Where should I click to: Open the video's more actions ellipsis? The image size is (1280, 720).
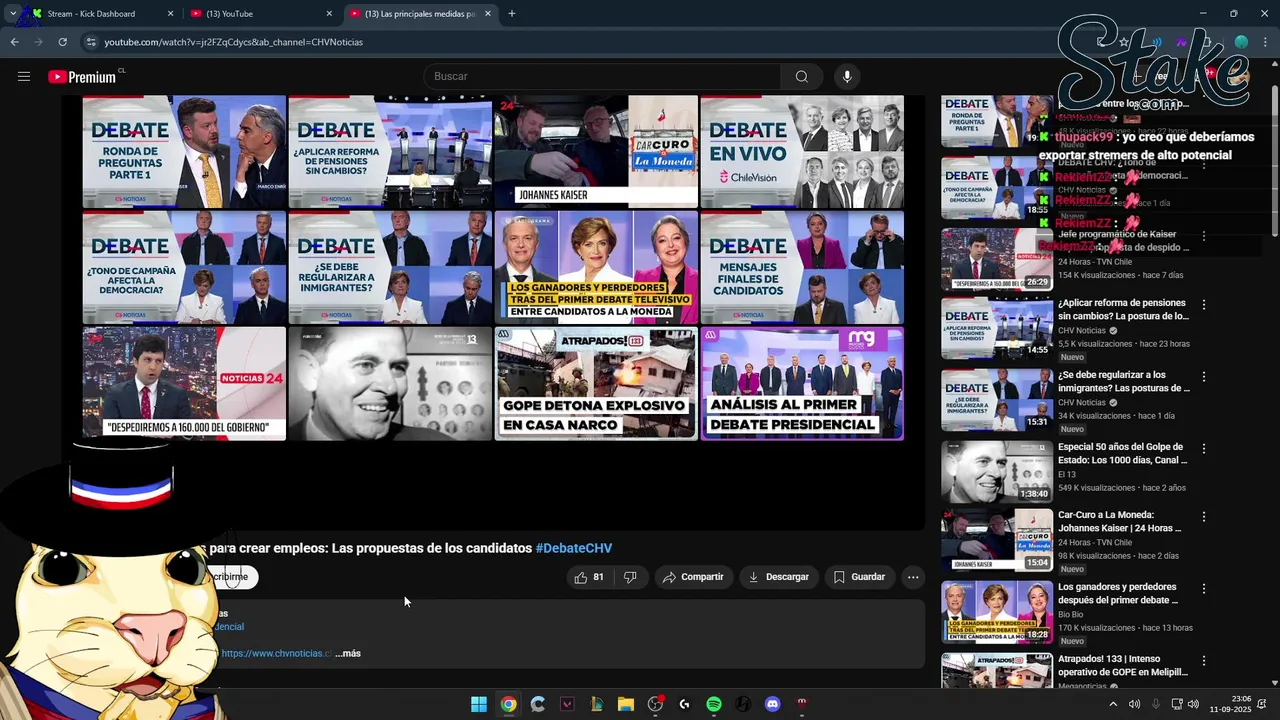tap(912, 577)
